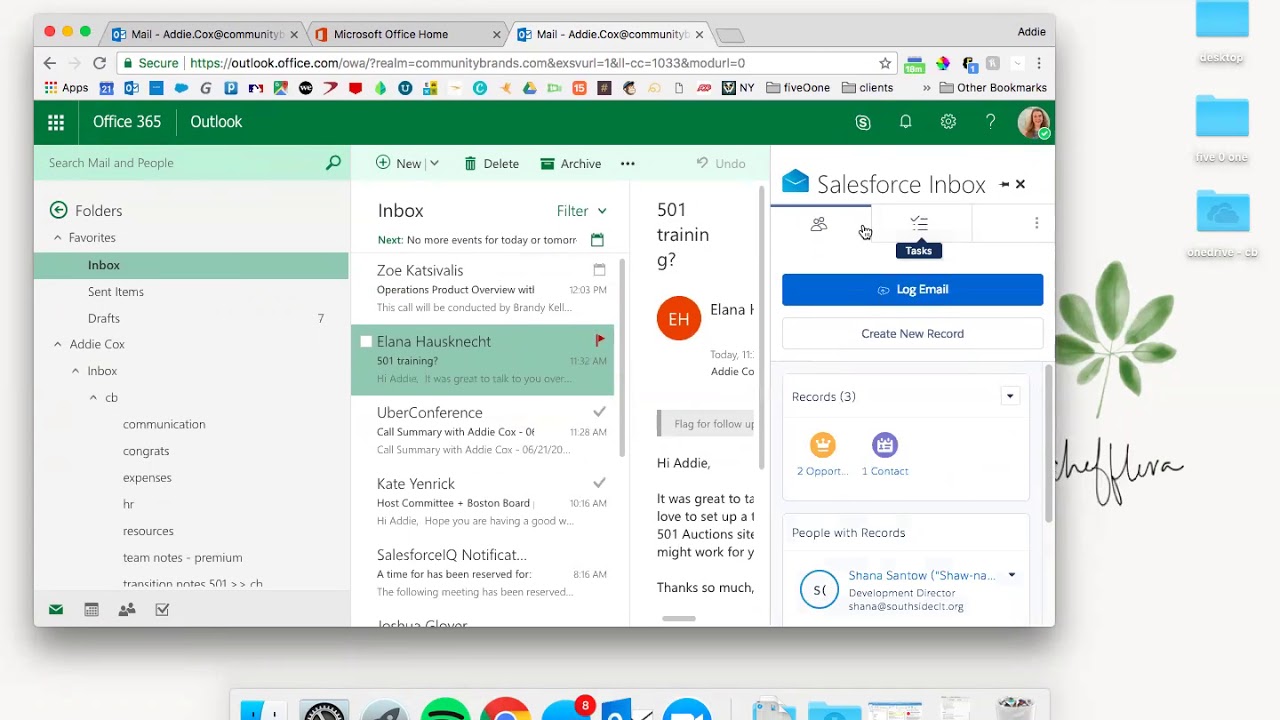Open more commands ellipsis in toolbar
The image size is (1280, 720).
coord(627,163)
